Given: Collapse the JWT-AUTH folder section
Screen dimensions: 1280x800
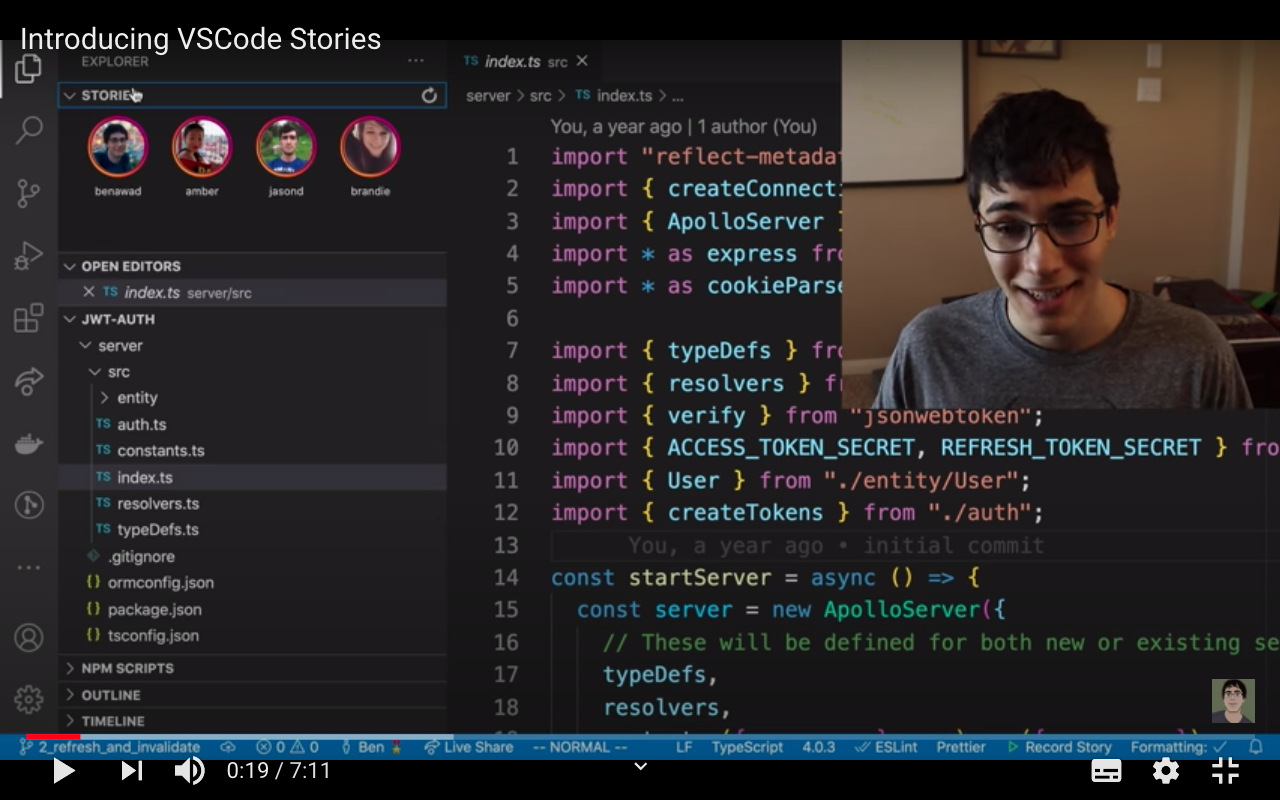Looking at the screenshot, I should coord(69,319).
